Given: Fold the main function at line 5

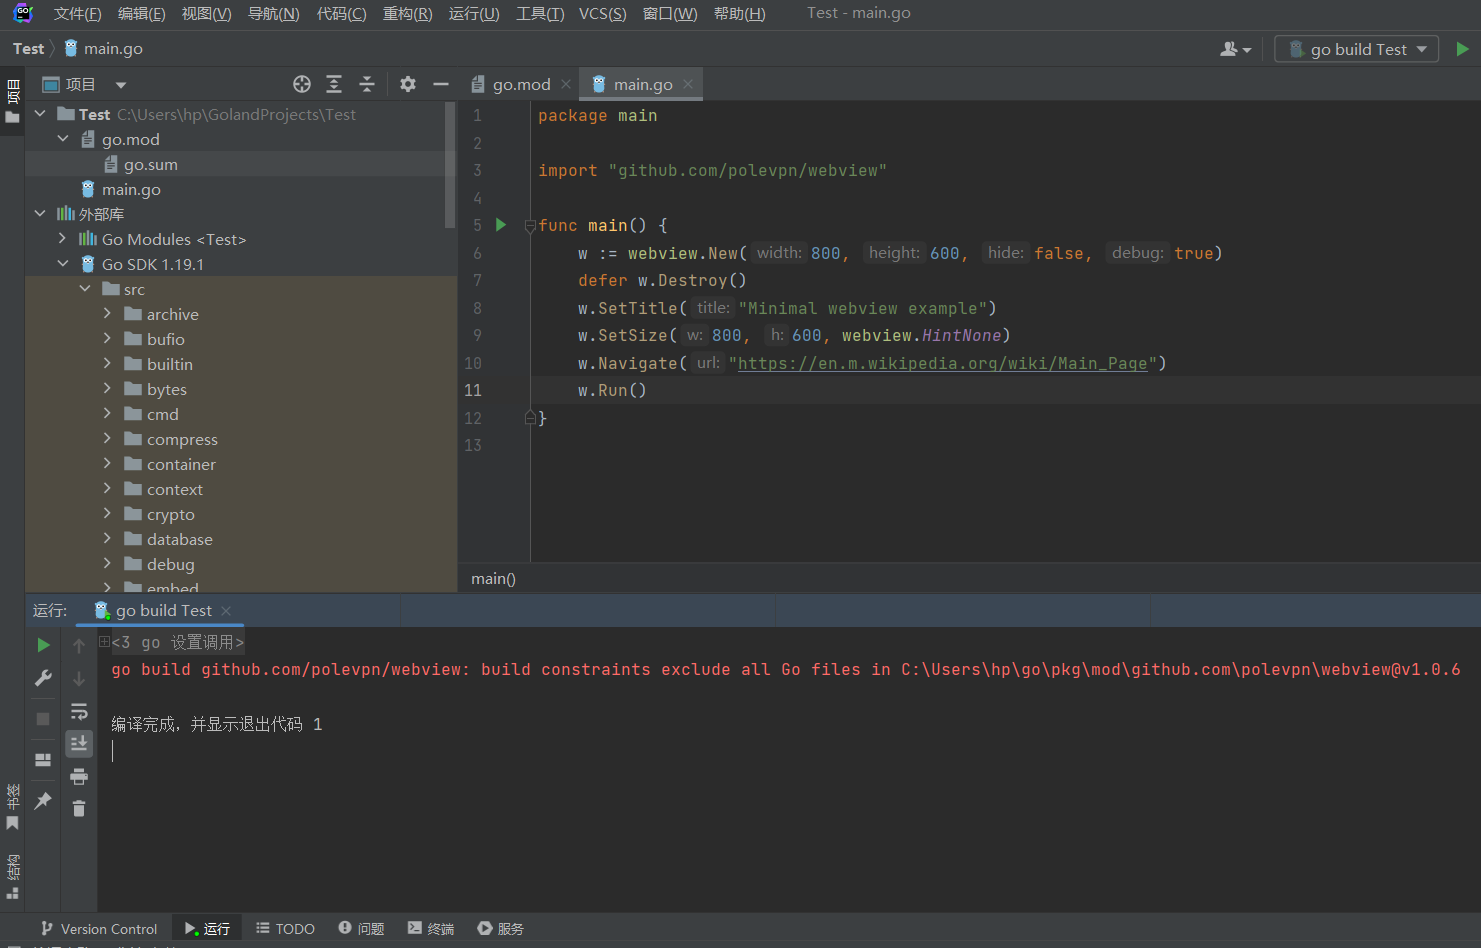Looking at the screenshot, I should (530, 226).
